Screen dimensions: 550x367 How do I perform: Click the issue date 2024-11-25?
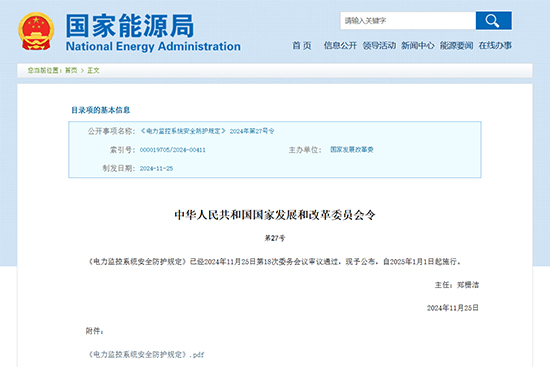point(156,168)
